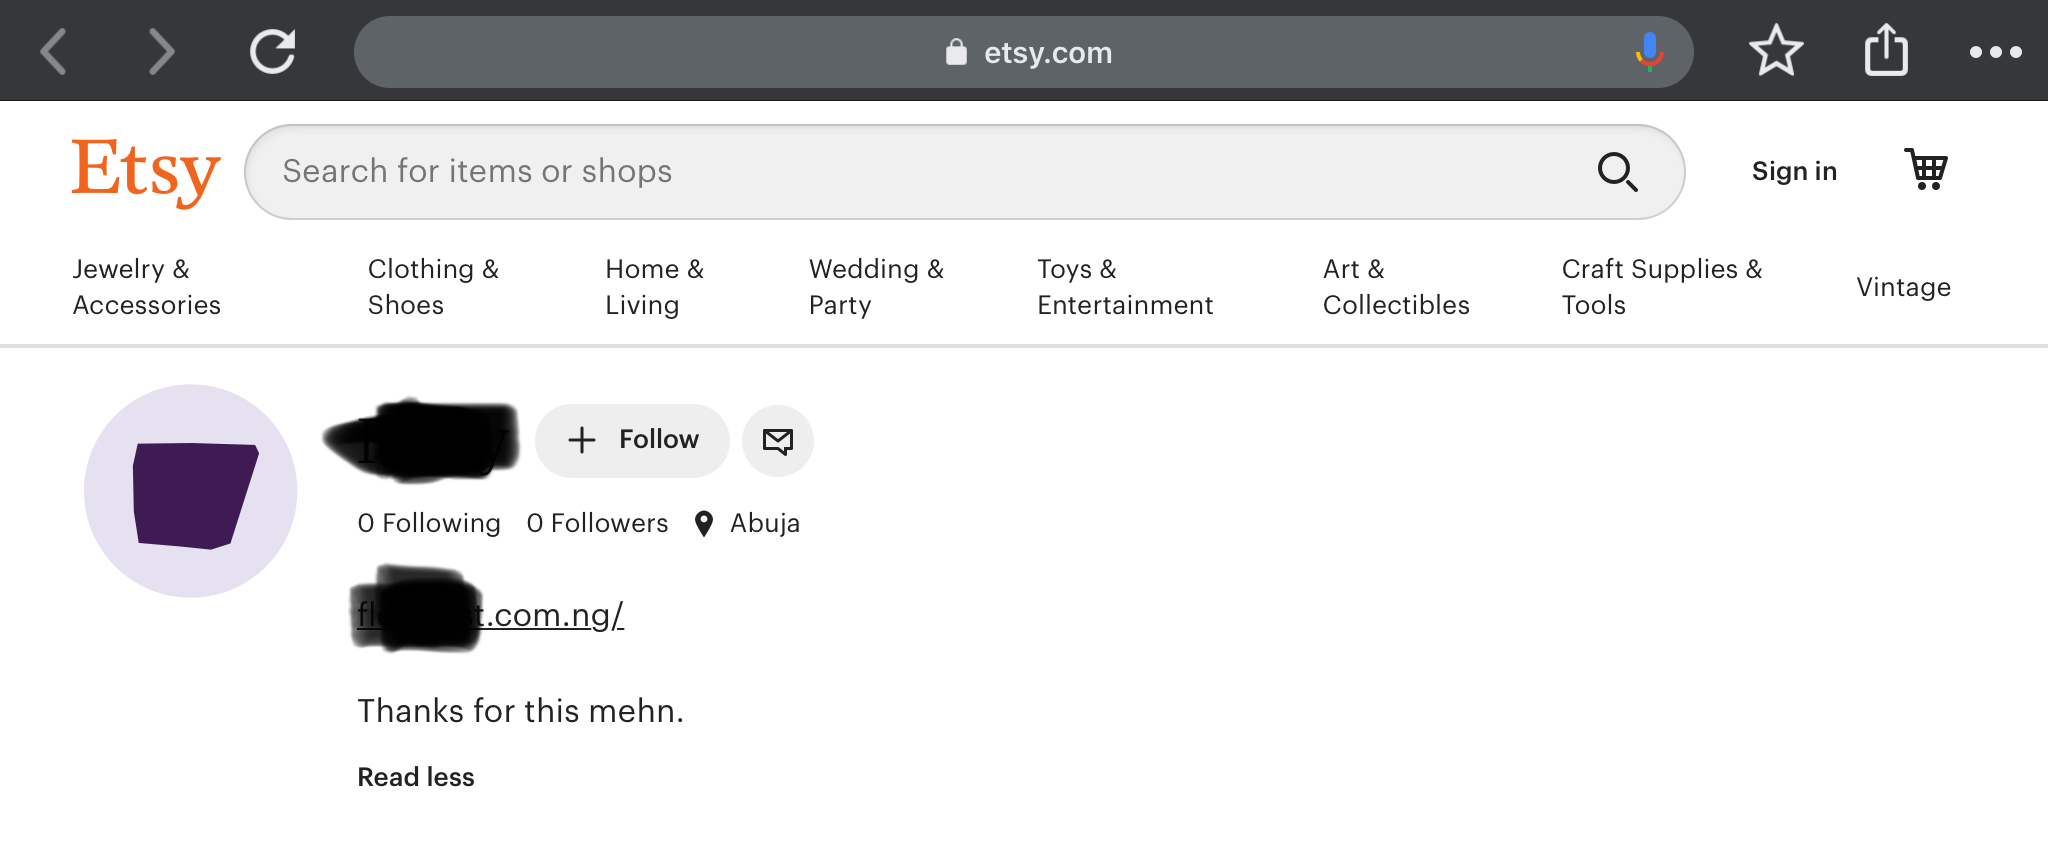The width and height of the screenshot is (2048, 864).
Task: Open the shopping cart
Action: (1926, 170)
